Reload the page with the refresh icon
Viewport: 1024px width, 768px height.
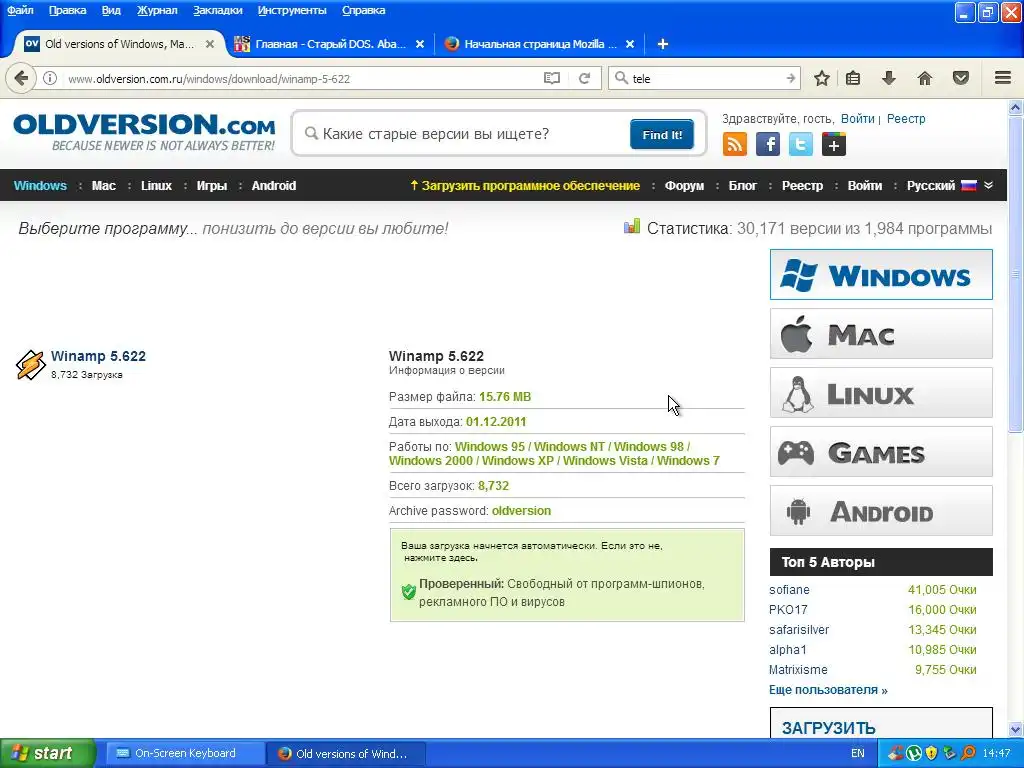tap(584, 78)
